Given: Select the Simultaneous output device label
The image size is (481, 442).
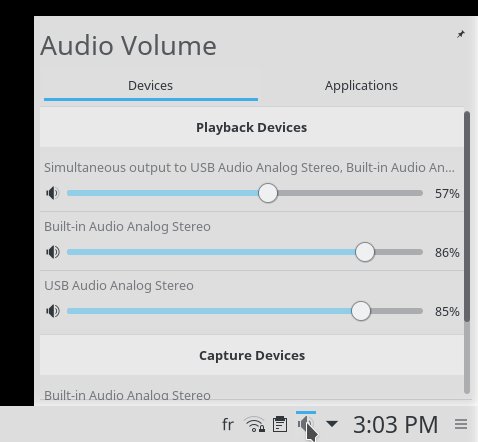Looking at the screenshot, I should [249, 167].
